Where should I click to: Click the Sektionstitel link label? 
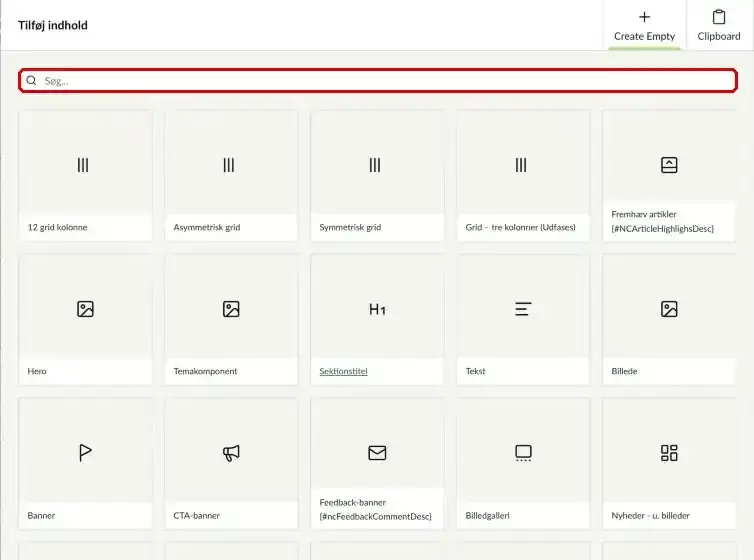[x=343, y=371]
